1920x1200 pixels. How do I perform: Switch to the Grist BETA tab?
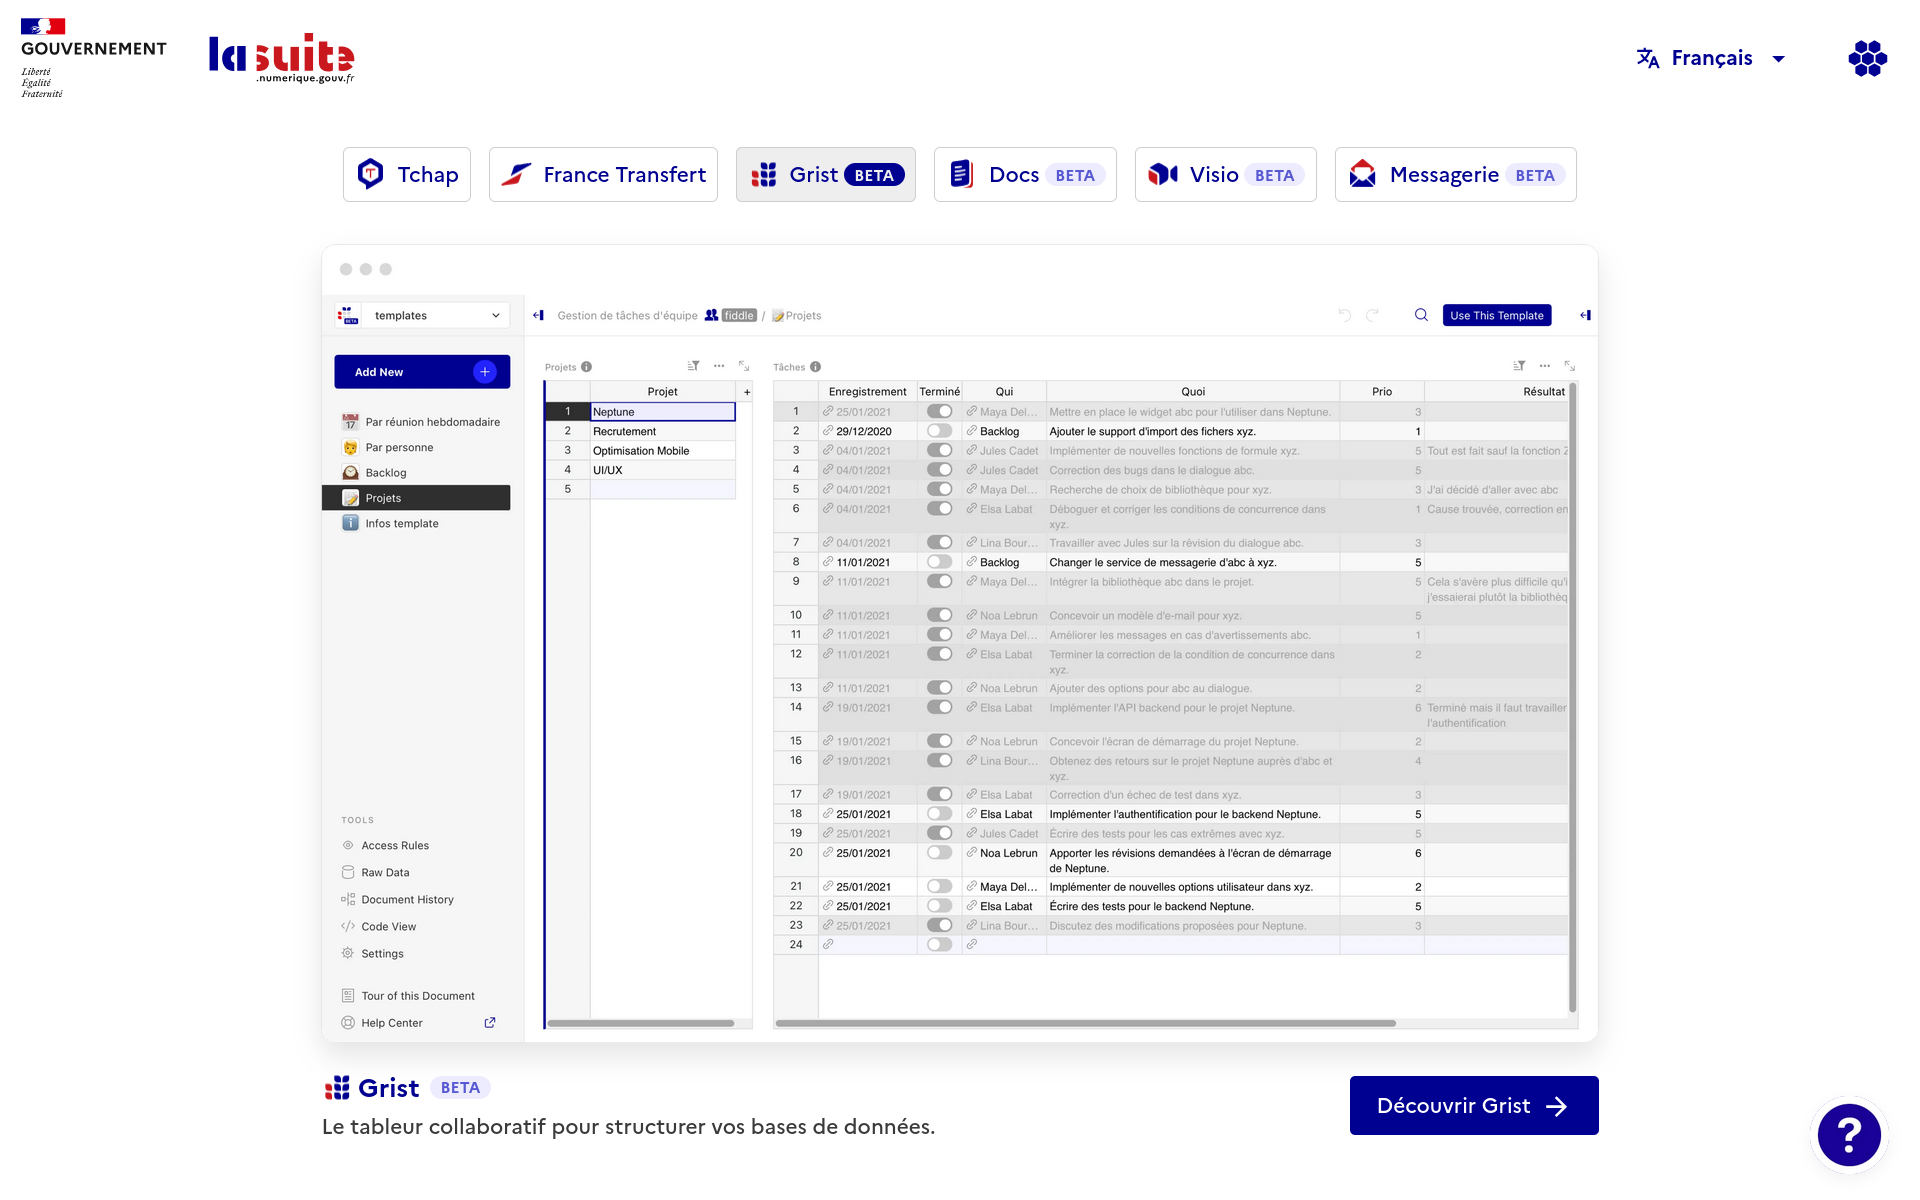[x=826, y=175]
